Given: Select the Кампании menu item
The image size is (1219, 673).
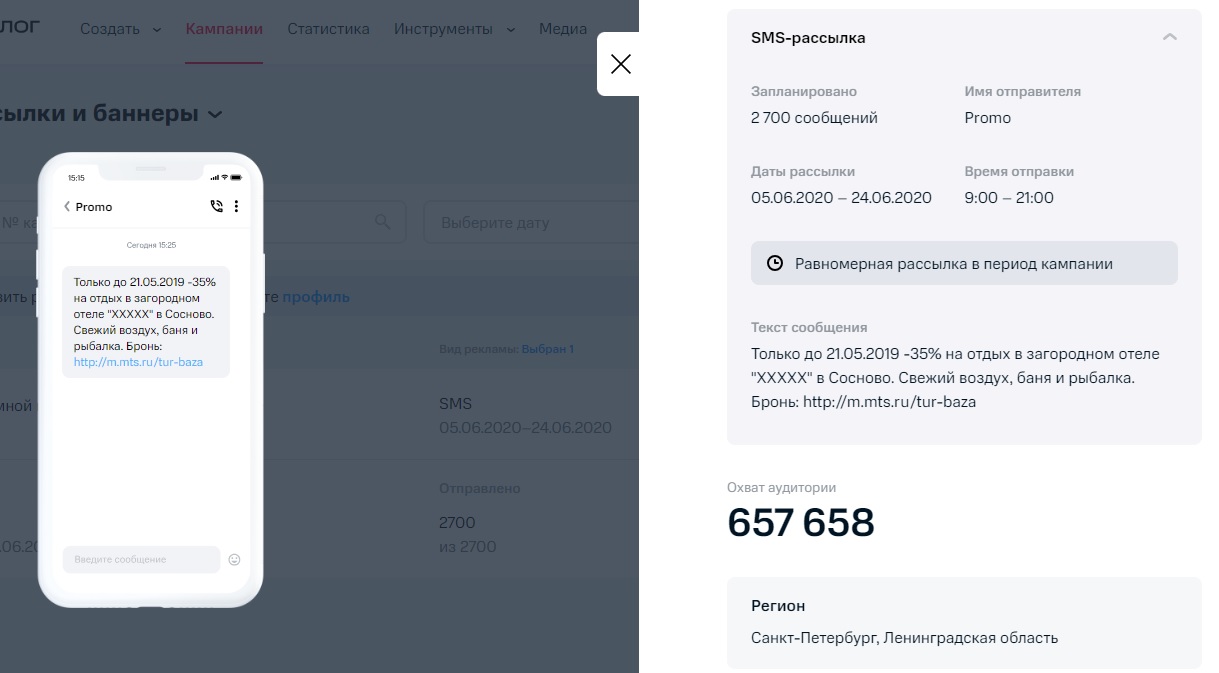Looking at the screenshot, I should point(223,29).
